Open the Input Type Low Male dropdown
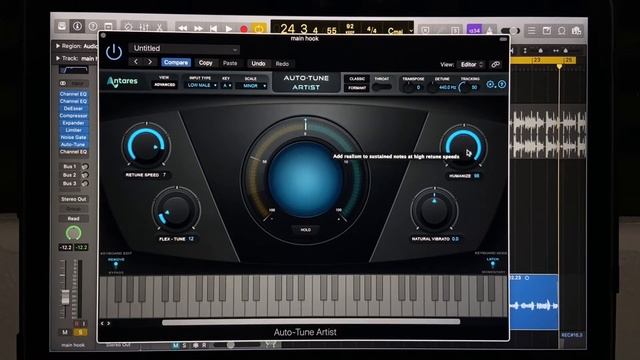 pyautogui.click(x=202, y=85)
